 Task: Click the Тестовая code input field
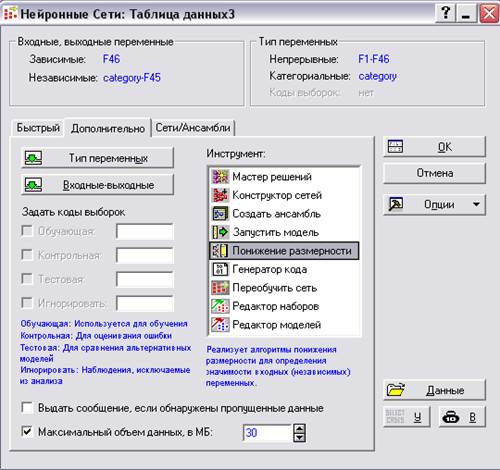pyautogui.click(x=145, y=279)
